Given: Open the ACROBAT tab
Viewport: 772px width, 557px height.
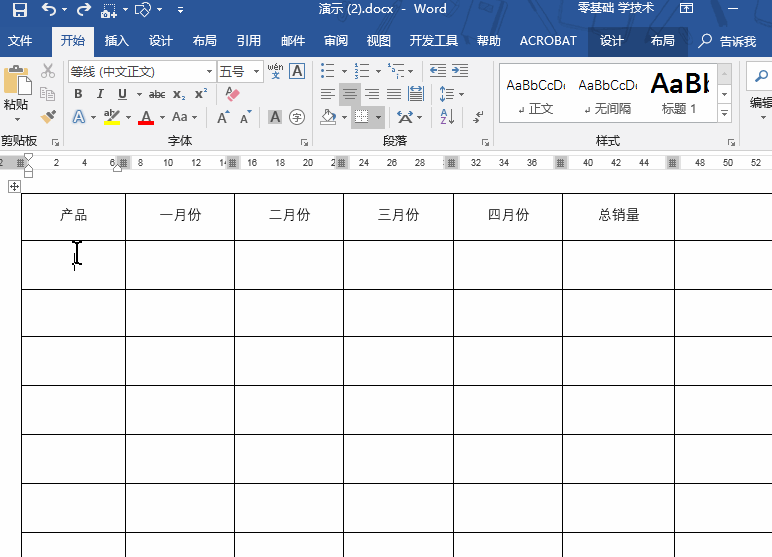Looking at the screenshot, I should click(548, 41).
